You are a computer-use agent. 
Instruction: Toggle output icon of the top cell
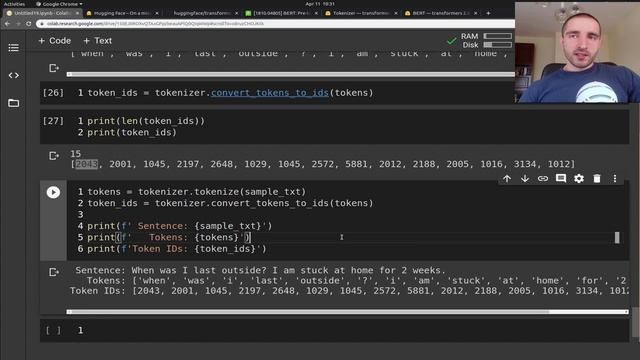point(54,68)
